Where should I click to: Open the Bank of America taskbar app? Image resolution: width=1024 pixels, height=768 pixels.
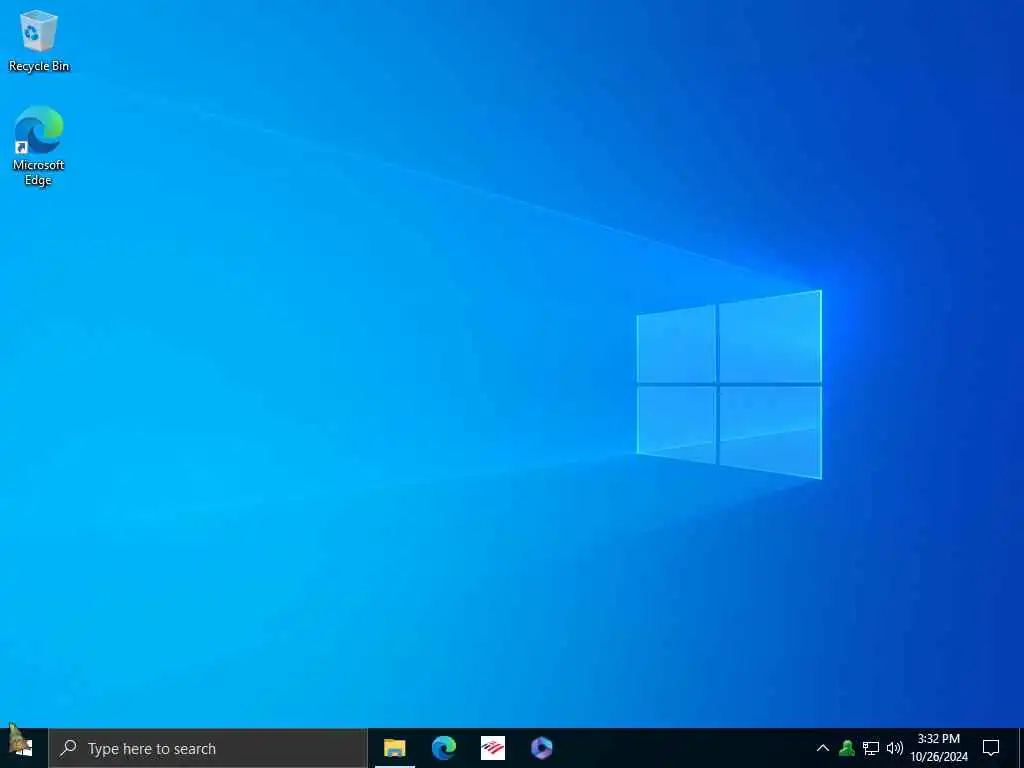point(492,748)
